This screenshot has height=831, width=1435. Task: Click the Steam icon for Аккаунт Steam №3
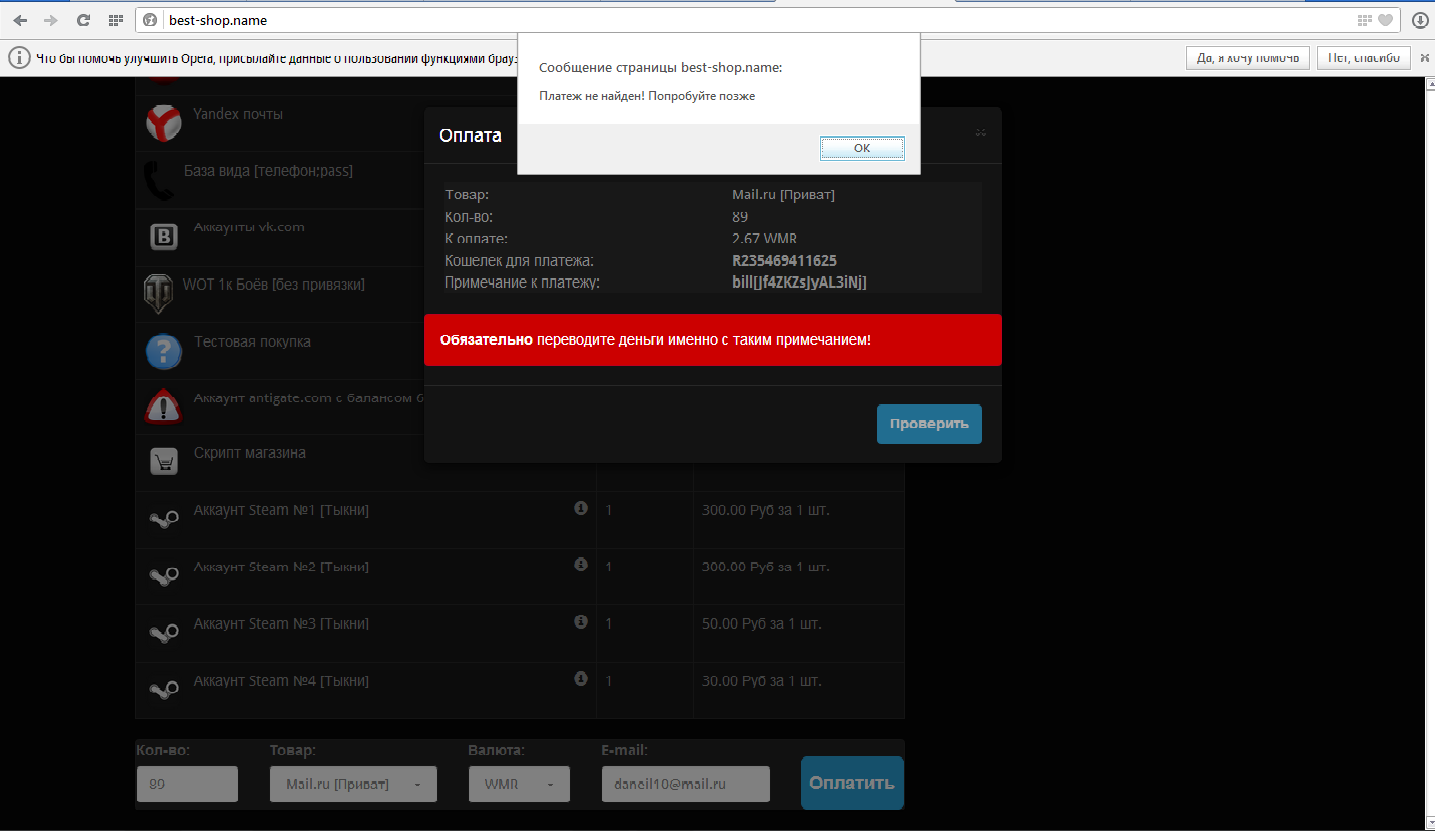pos(164,633)
